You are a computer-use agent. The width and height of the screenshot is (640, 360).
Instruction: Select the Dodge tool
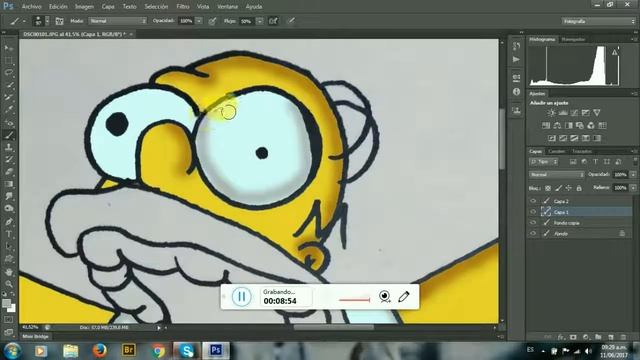pos(9,209)
